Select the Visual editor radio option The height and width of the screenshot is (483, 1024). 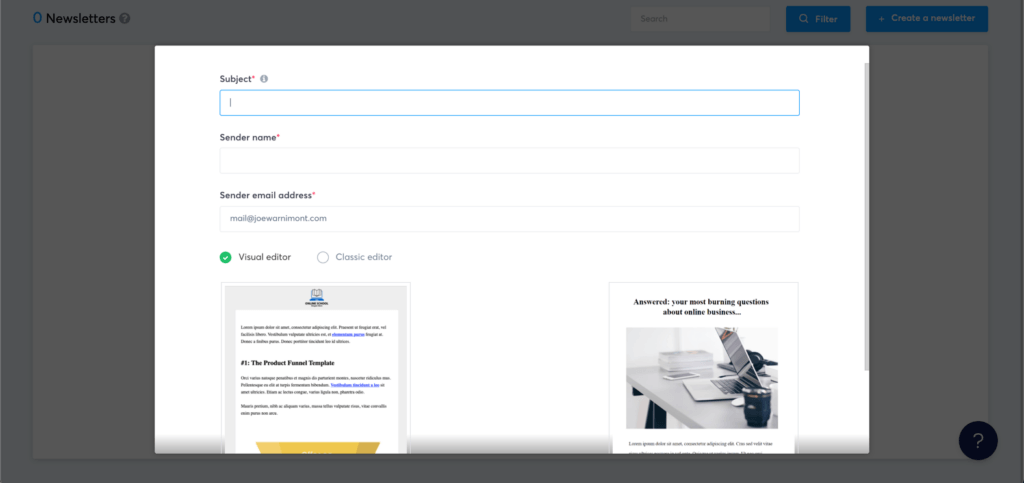point(225,257)
